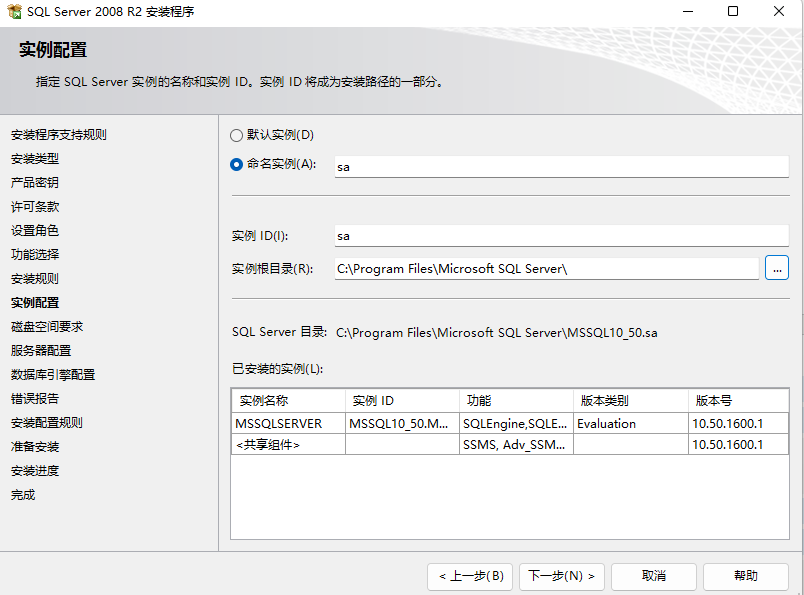Go back with 上一步(B) button
This screenshot has width=804, height=595.
(x=472, y=577)
